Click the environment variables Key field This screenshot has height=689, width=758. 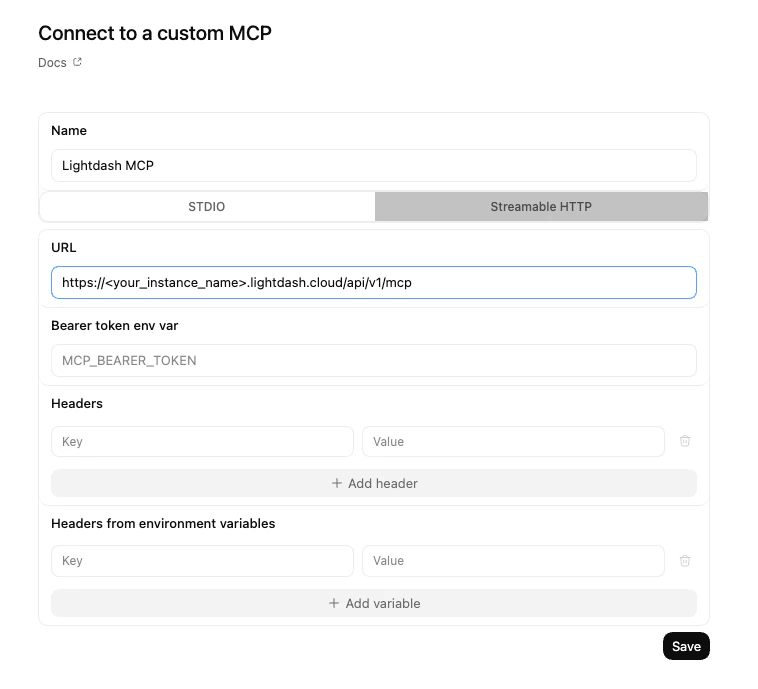click(x=202, y=561)
